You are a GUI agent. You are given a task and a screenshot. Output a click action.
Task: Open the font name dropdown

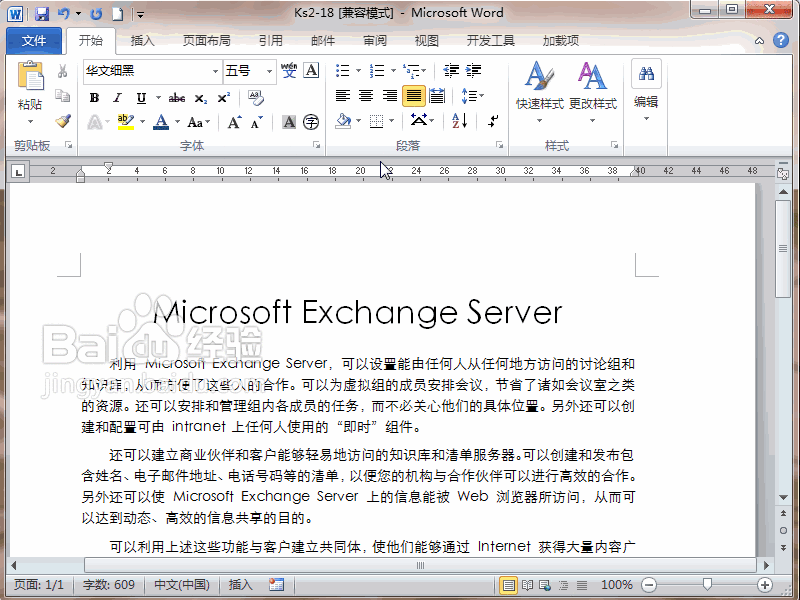point(215,71)
